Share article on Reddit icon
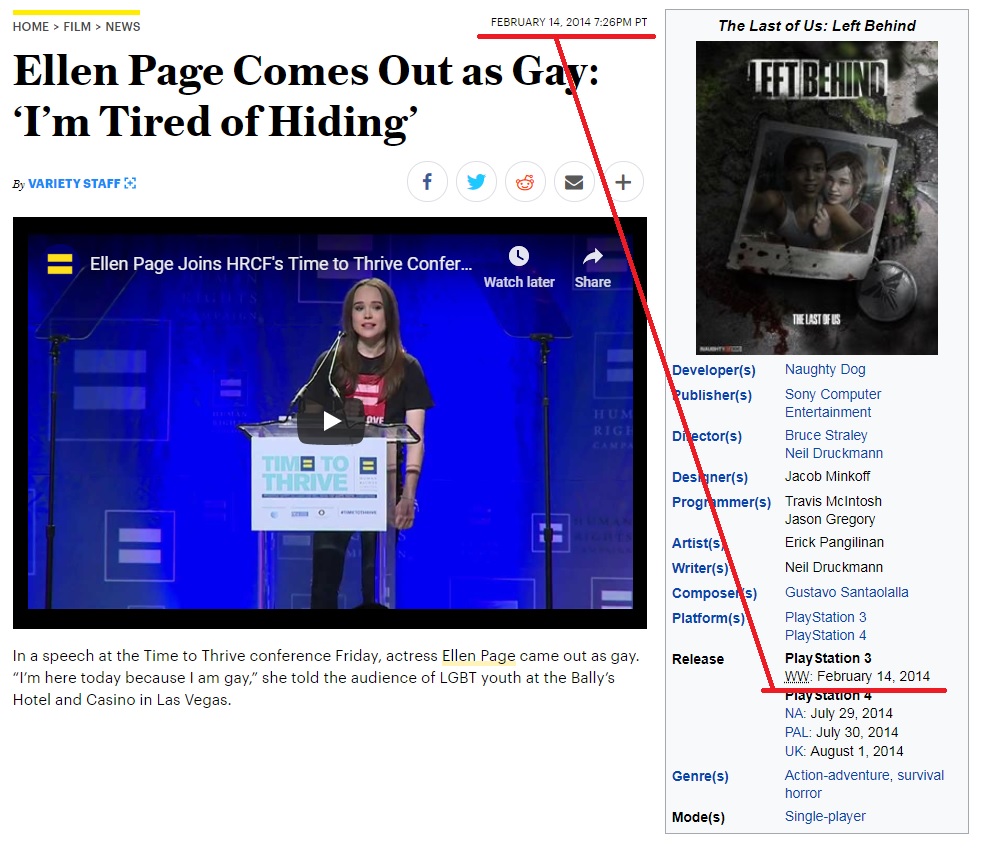The height and width of the screenshot is (849, 991). pos(525,182)
